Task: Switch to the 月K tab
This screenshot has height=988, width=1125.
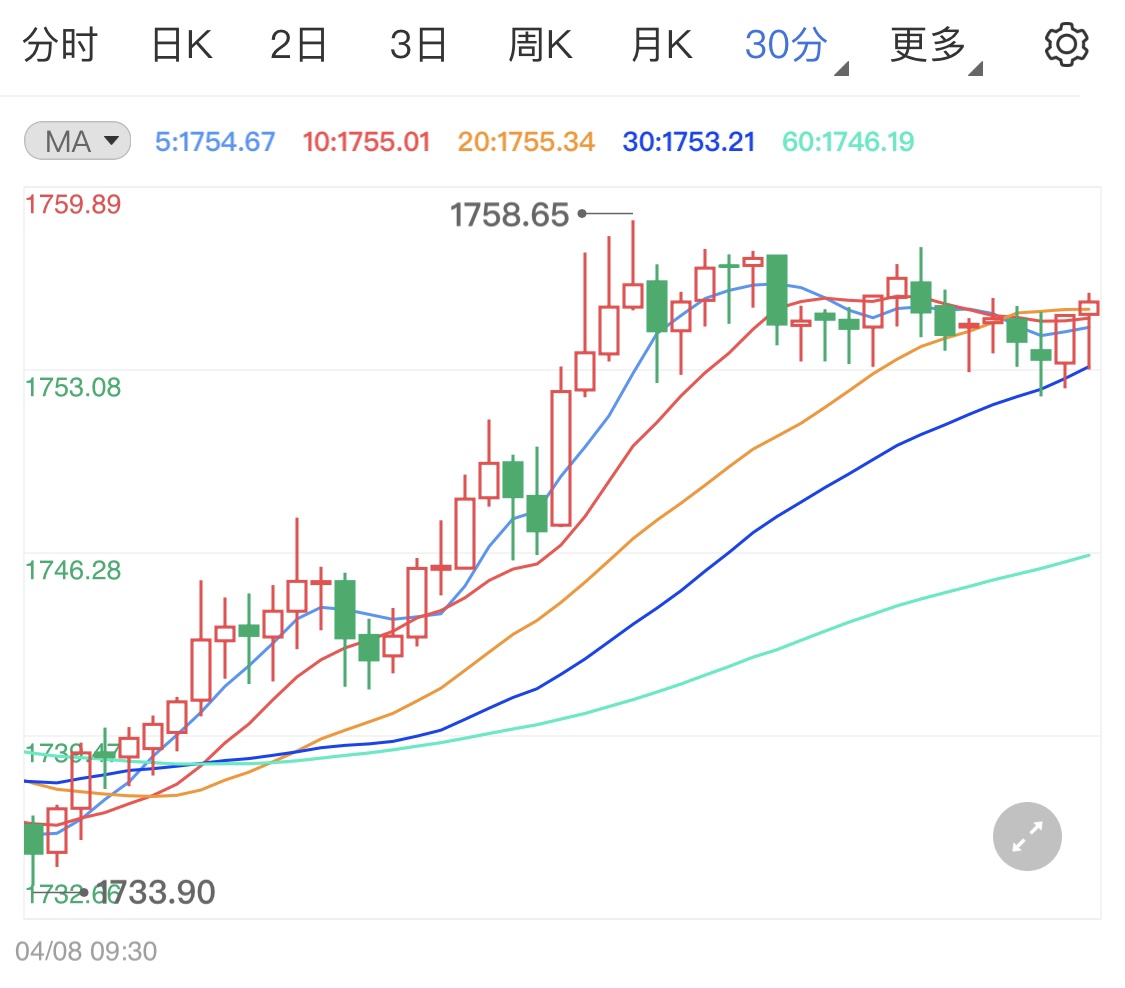Action: pos(662,45)
